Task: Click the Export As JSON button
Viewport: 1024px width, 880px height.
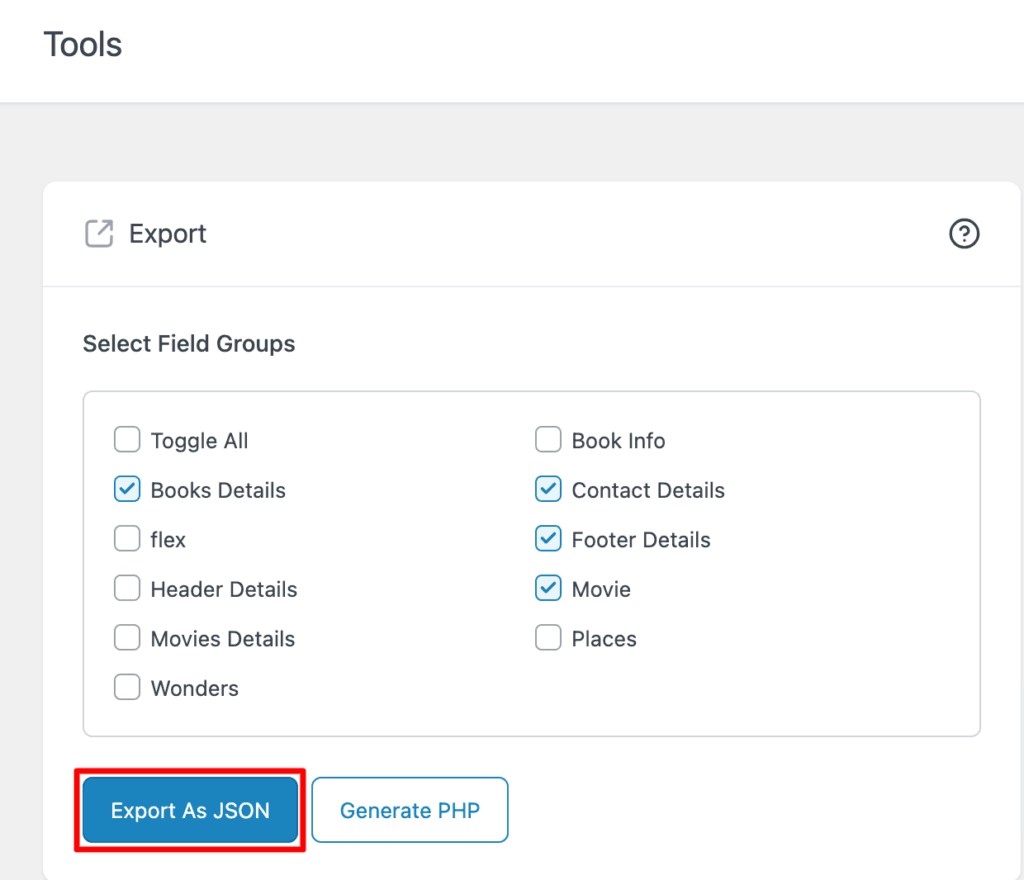Action: [189, 810]
